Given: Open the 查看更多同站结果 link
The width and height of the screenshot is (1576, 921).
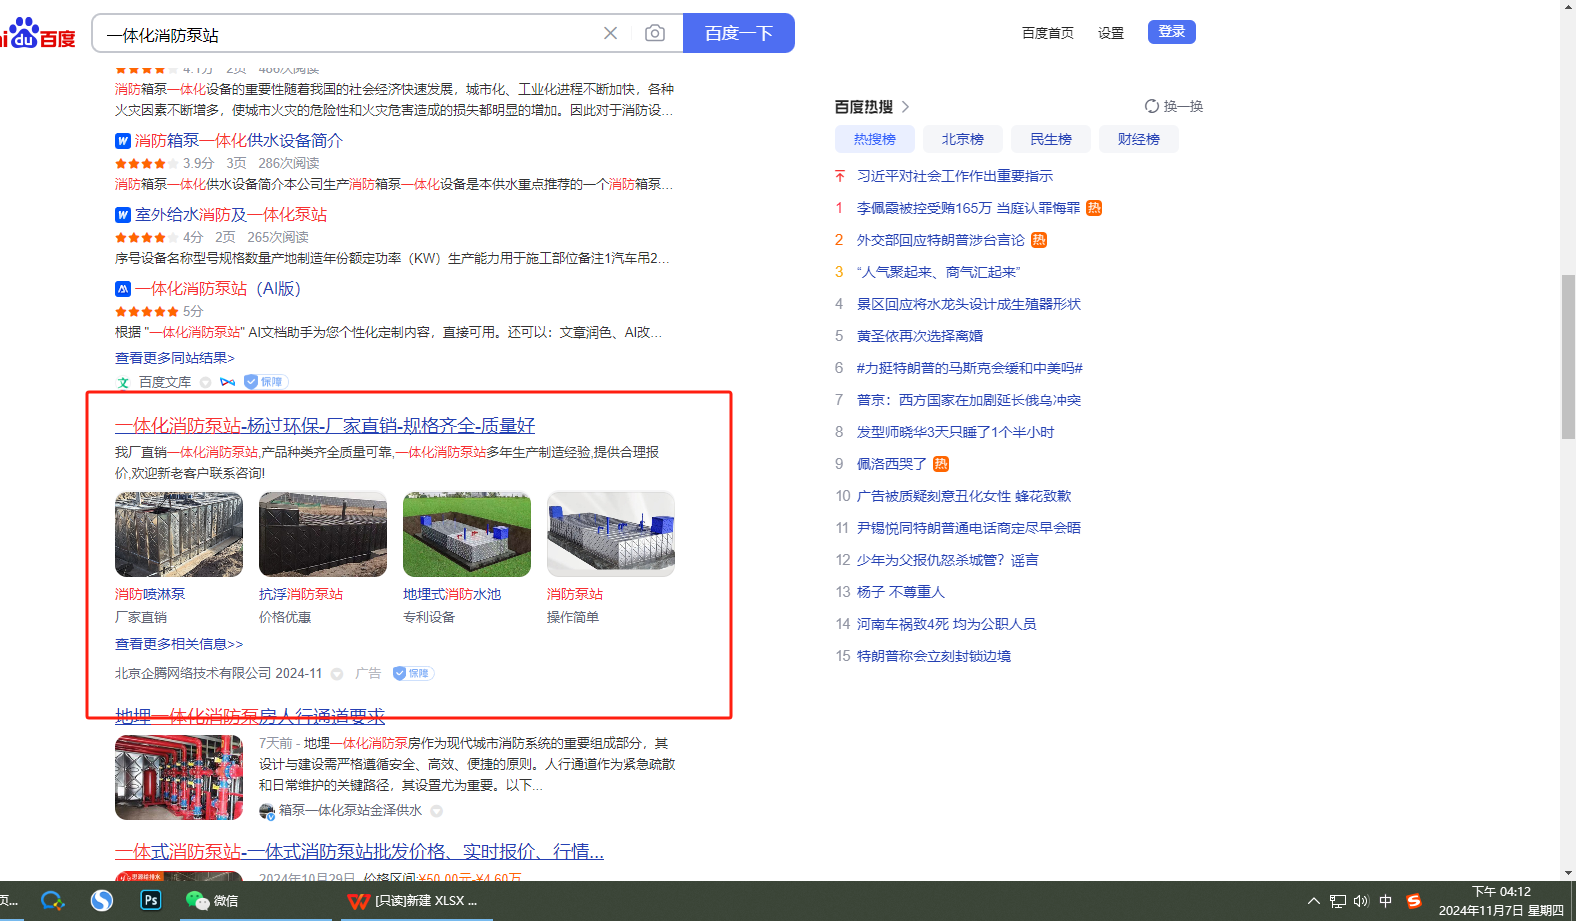Looking at the screenshot, I should click(175, 358).
